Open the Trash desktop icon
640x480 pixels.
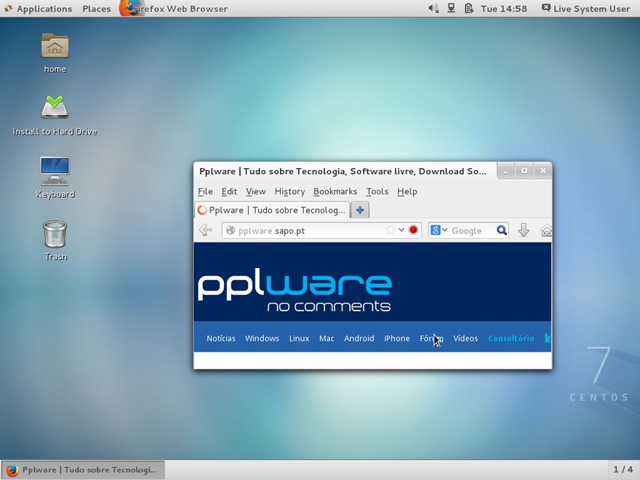(55, 234)
